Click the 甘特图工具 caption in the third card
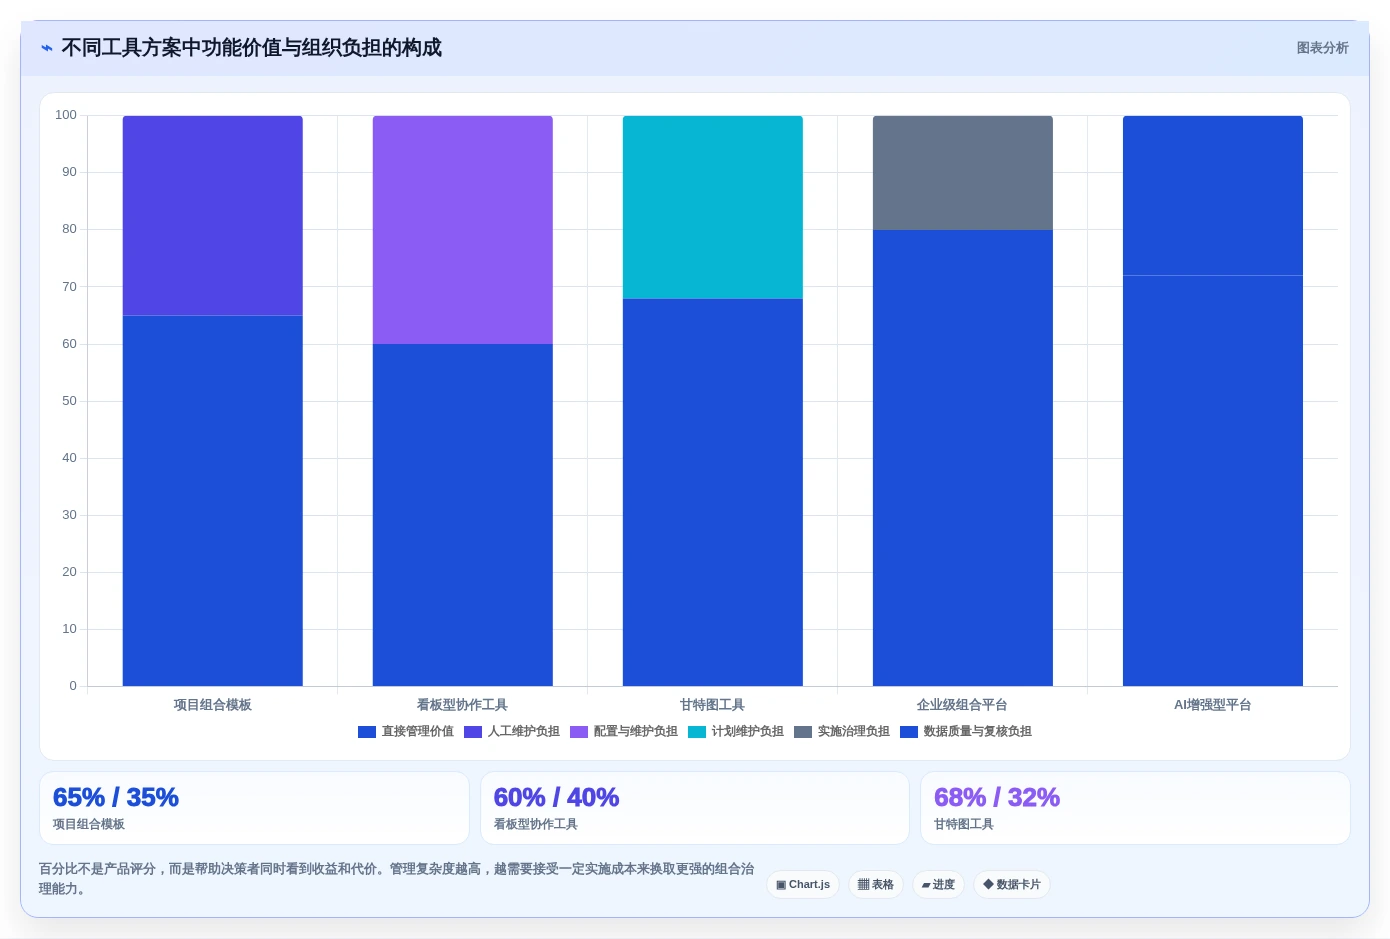The width and height of the screenshot is (1390, 939). (x=964, y=825)
